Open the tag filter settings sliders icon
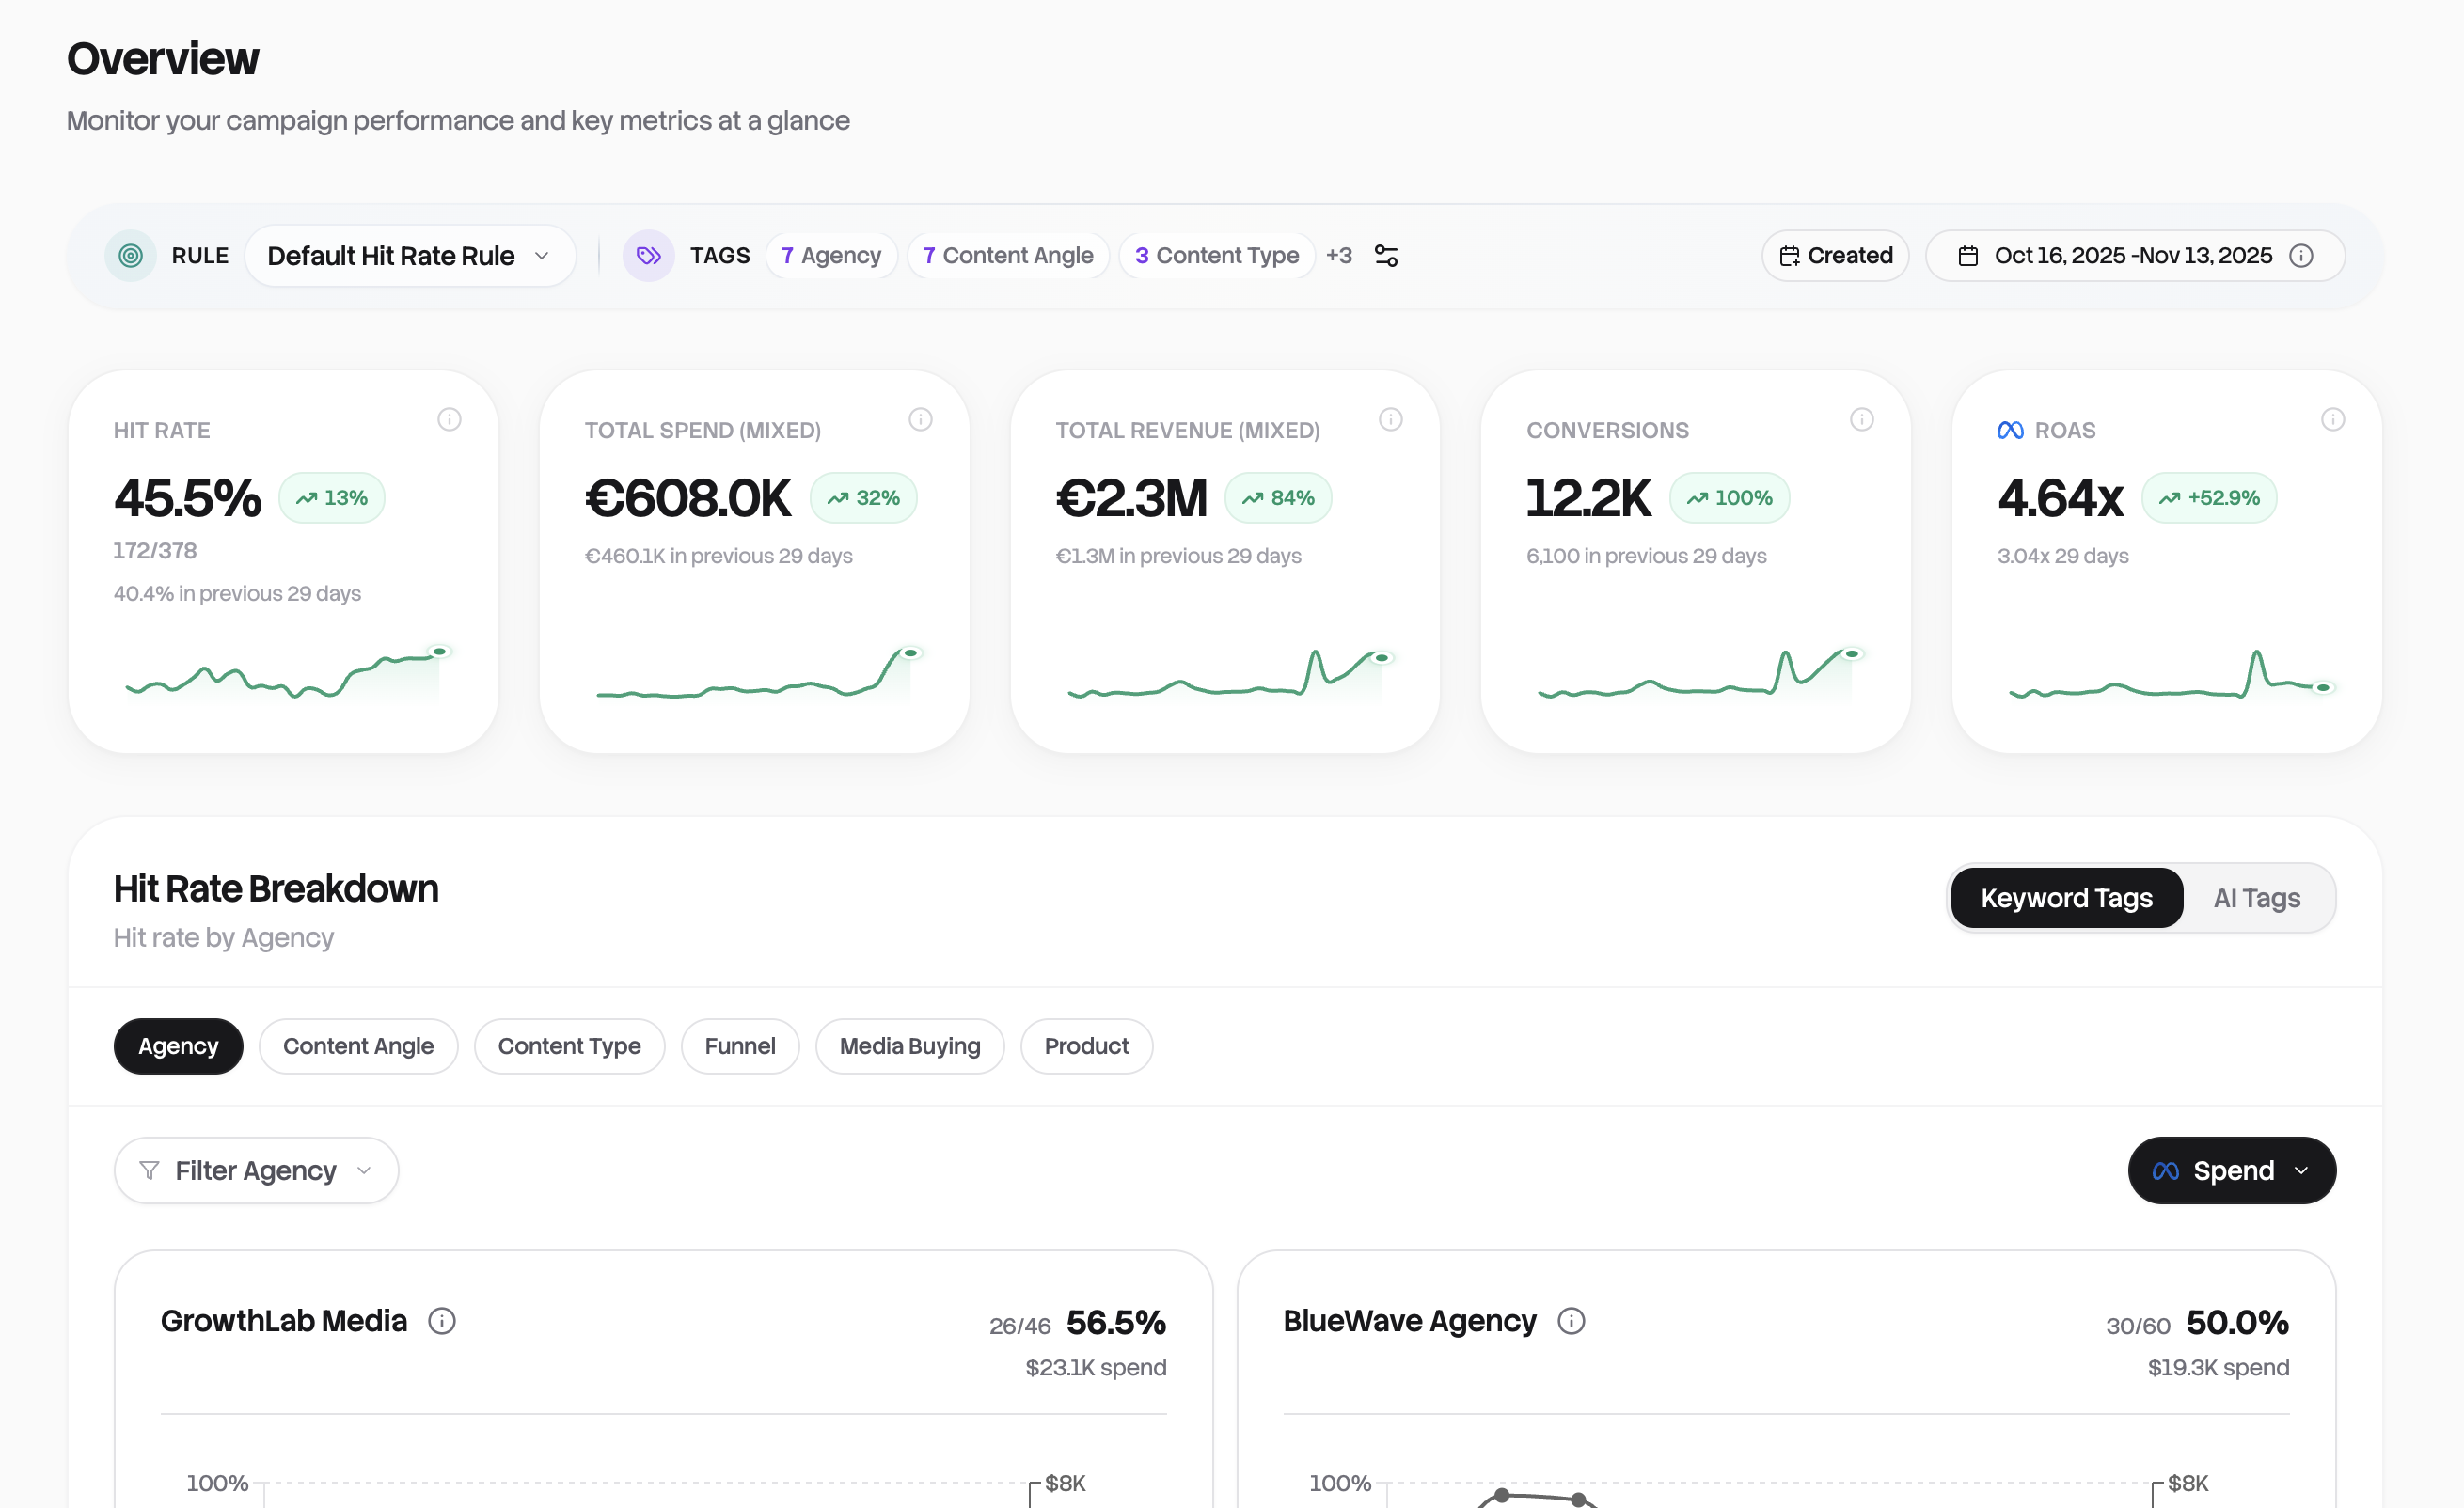Viewport: 2464px width, 1508px height. (1387, 255)
